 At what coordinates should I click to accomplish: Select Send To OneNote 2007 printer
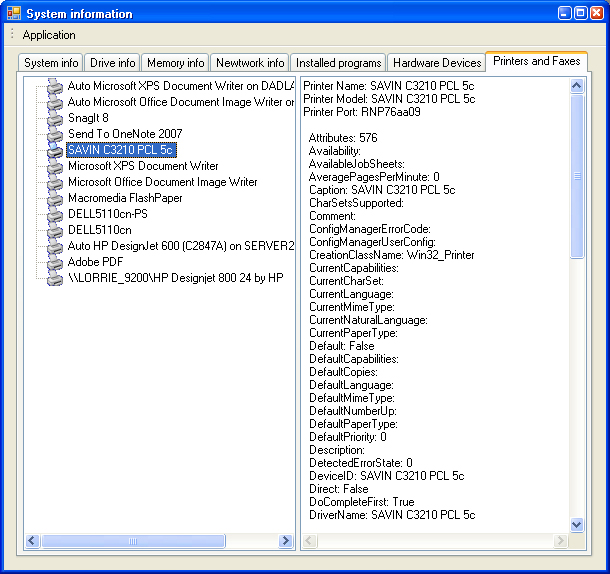pyautogui.click(x=125, y=134)
